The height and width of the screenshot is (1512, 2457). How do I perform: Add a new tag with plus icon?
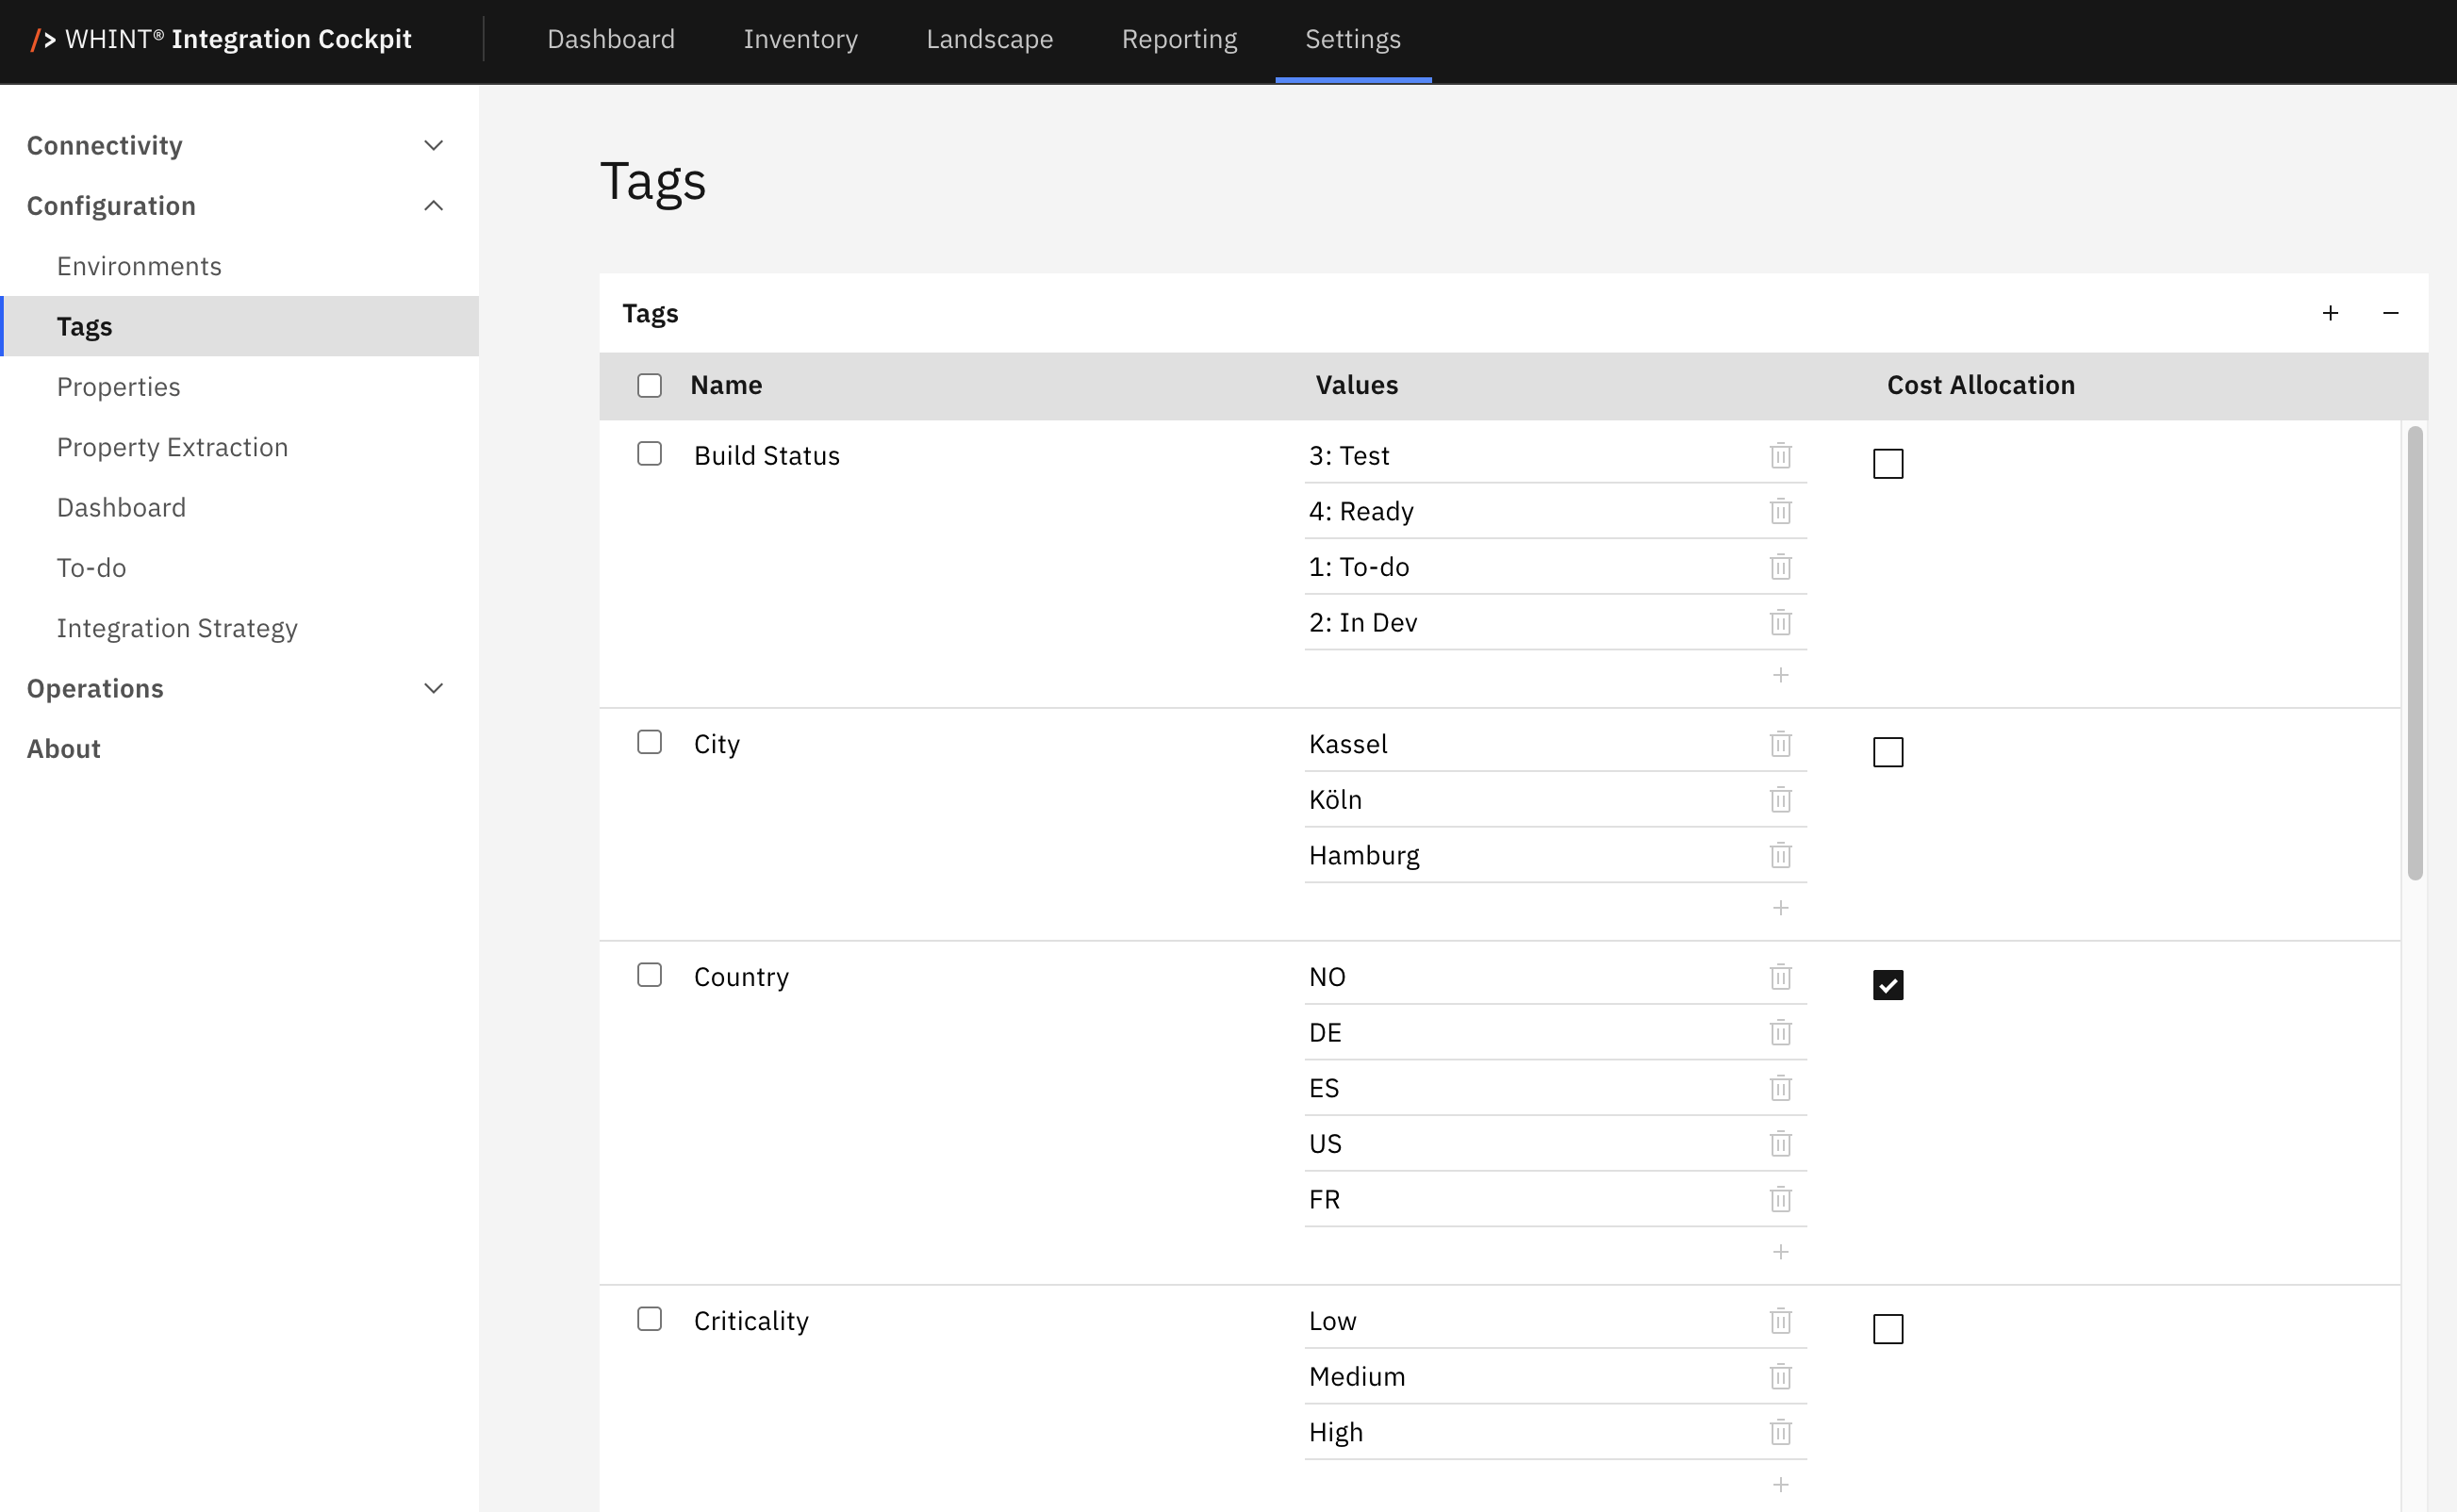2330,313
